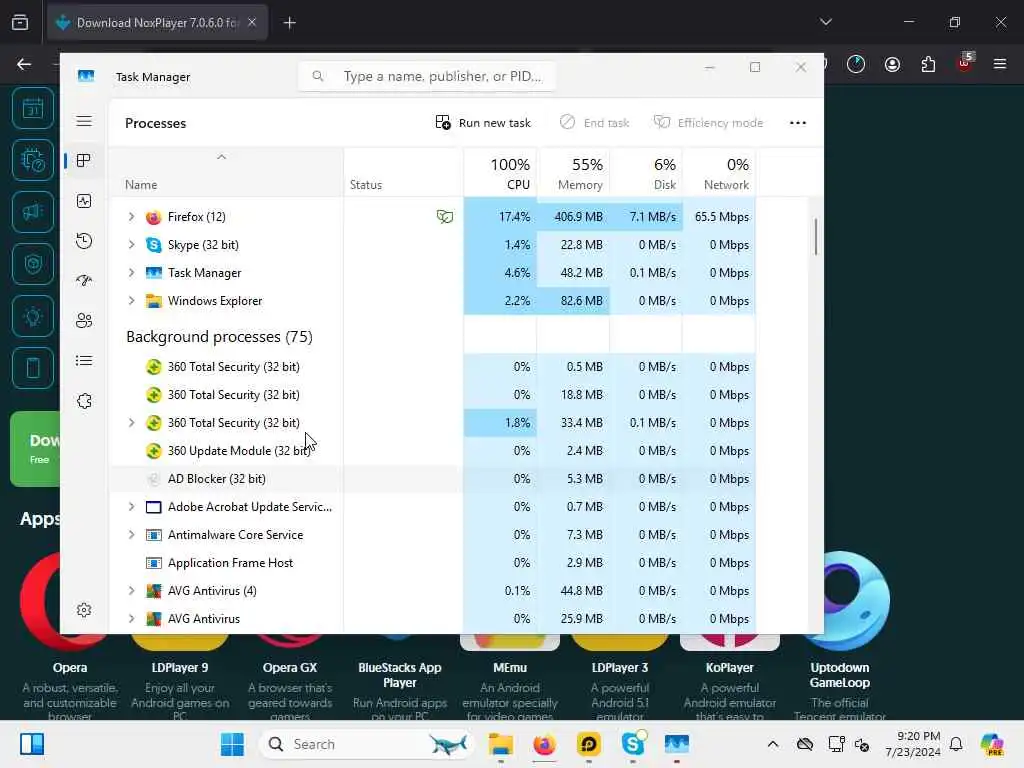This screenshot has width=1024, height=768.
Task: Open Firefox account profile icon
Action: (892, 64)
